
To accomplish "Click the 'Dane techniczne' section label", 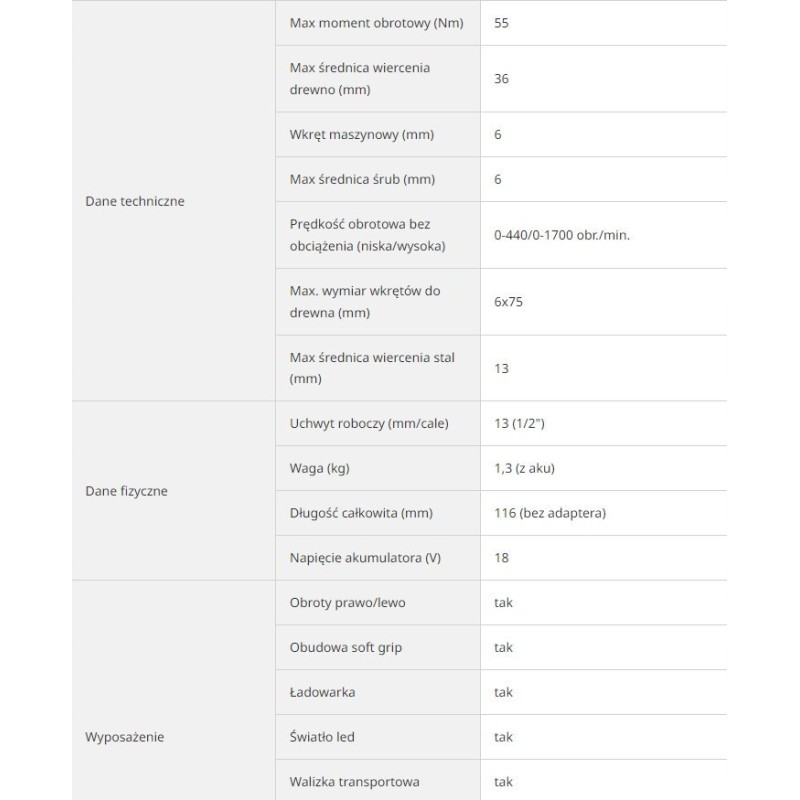I will tap(136, 201).
